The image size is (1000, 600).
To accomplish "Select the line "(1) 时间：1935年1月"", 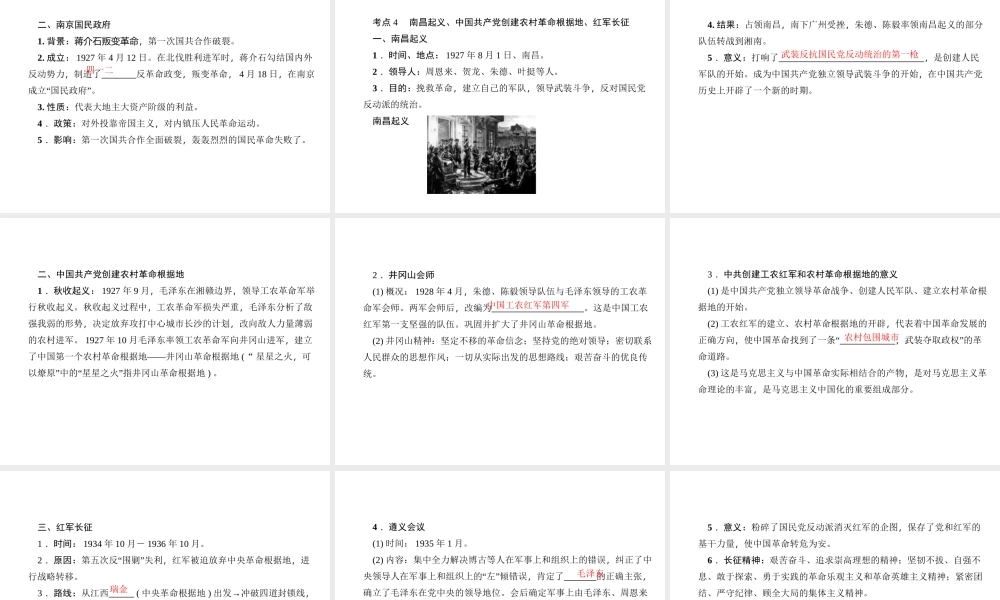I will (x=421, y=544).
